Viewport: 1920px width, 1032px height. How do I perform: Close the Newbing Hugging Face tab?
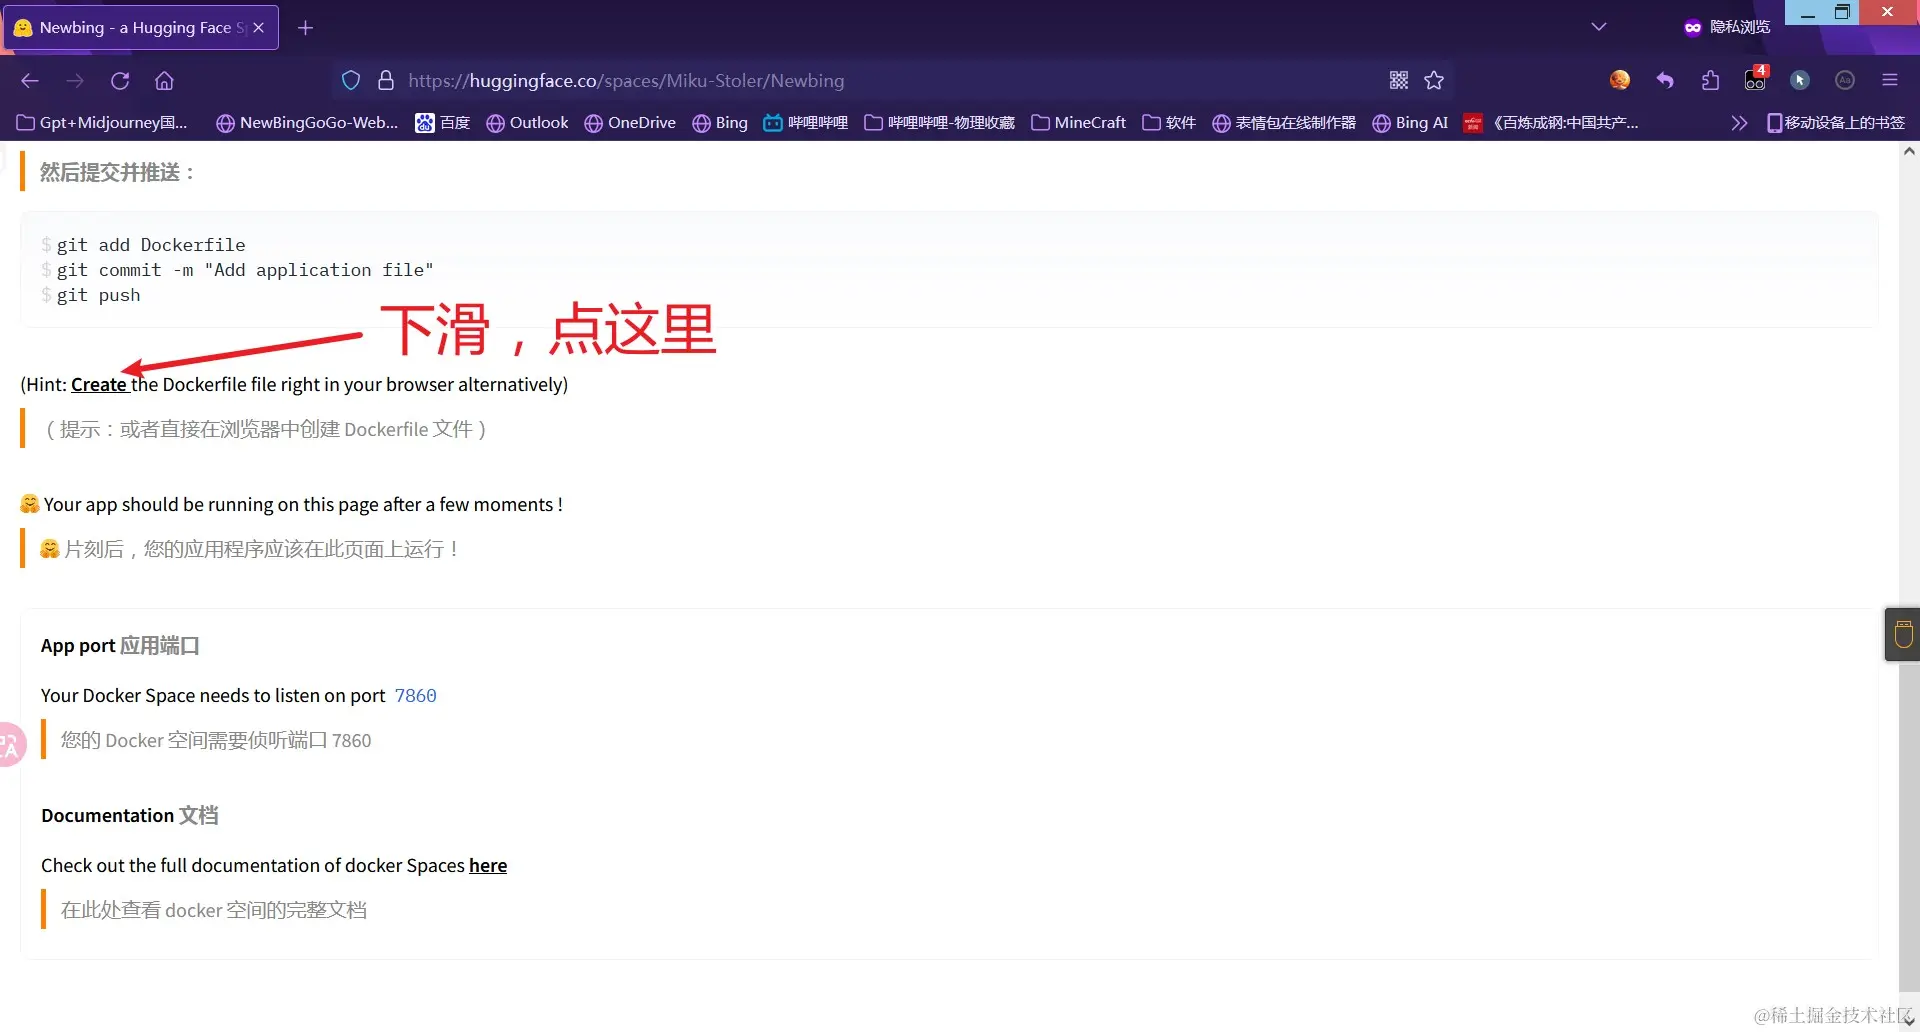[x=259, y=28]
